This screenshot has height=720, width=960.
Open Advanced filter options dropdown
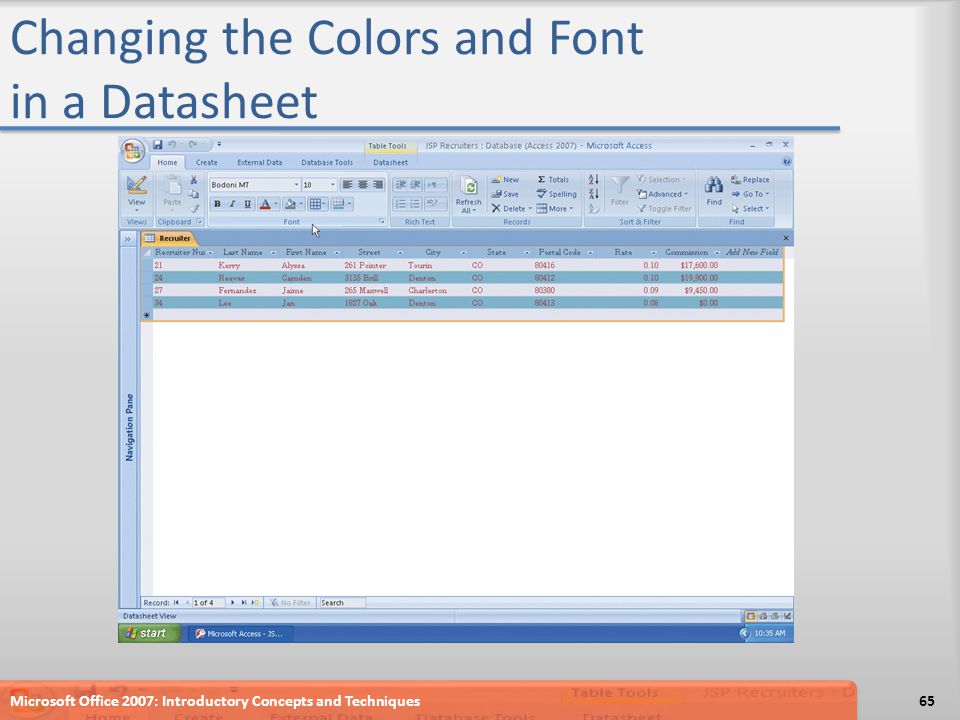click(x=662, y=194)
